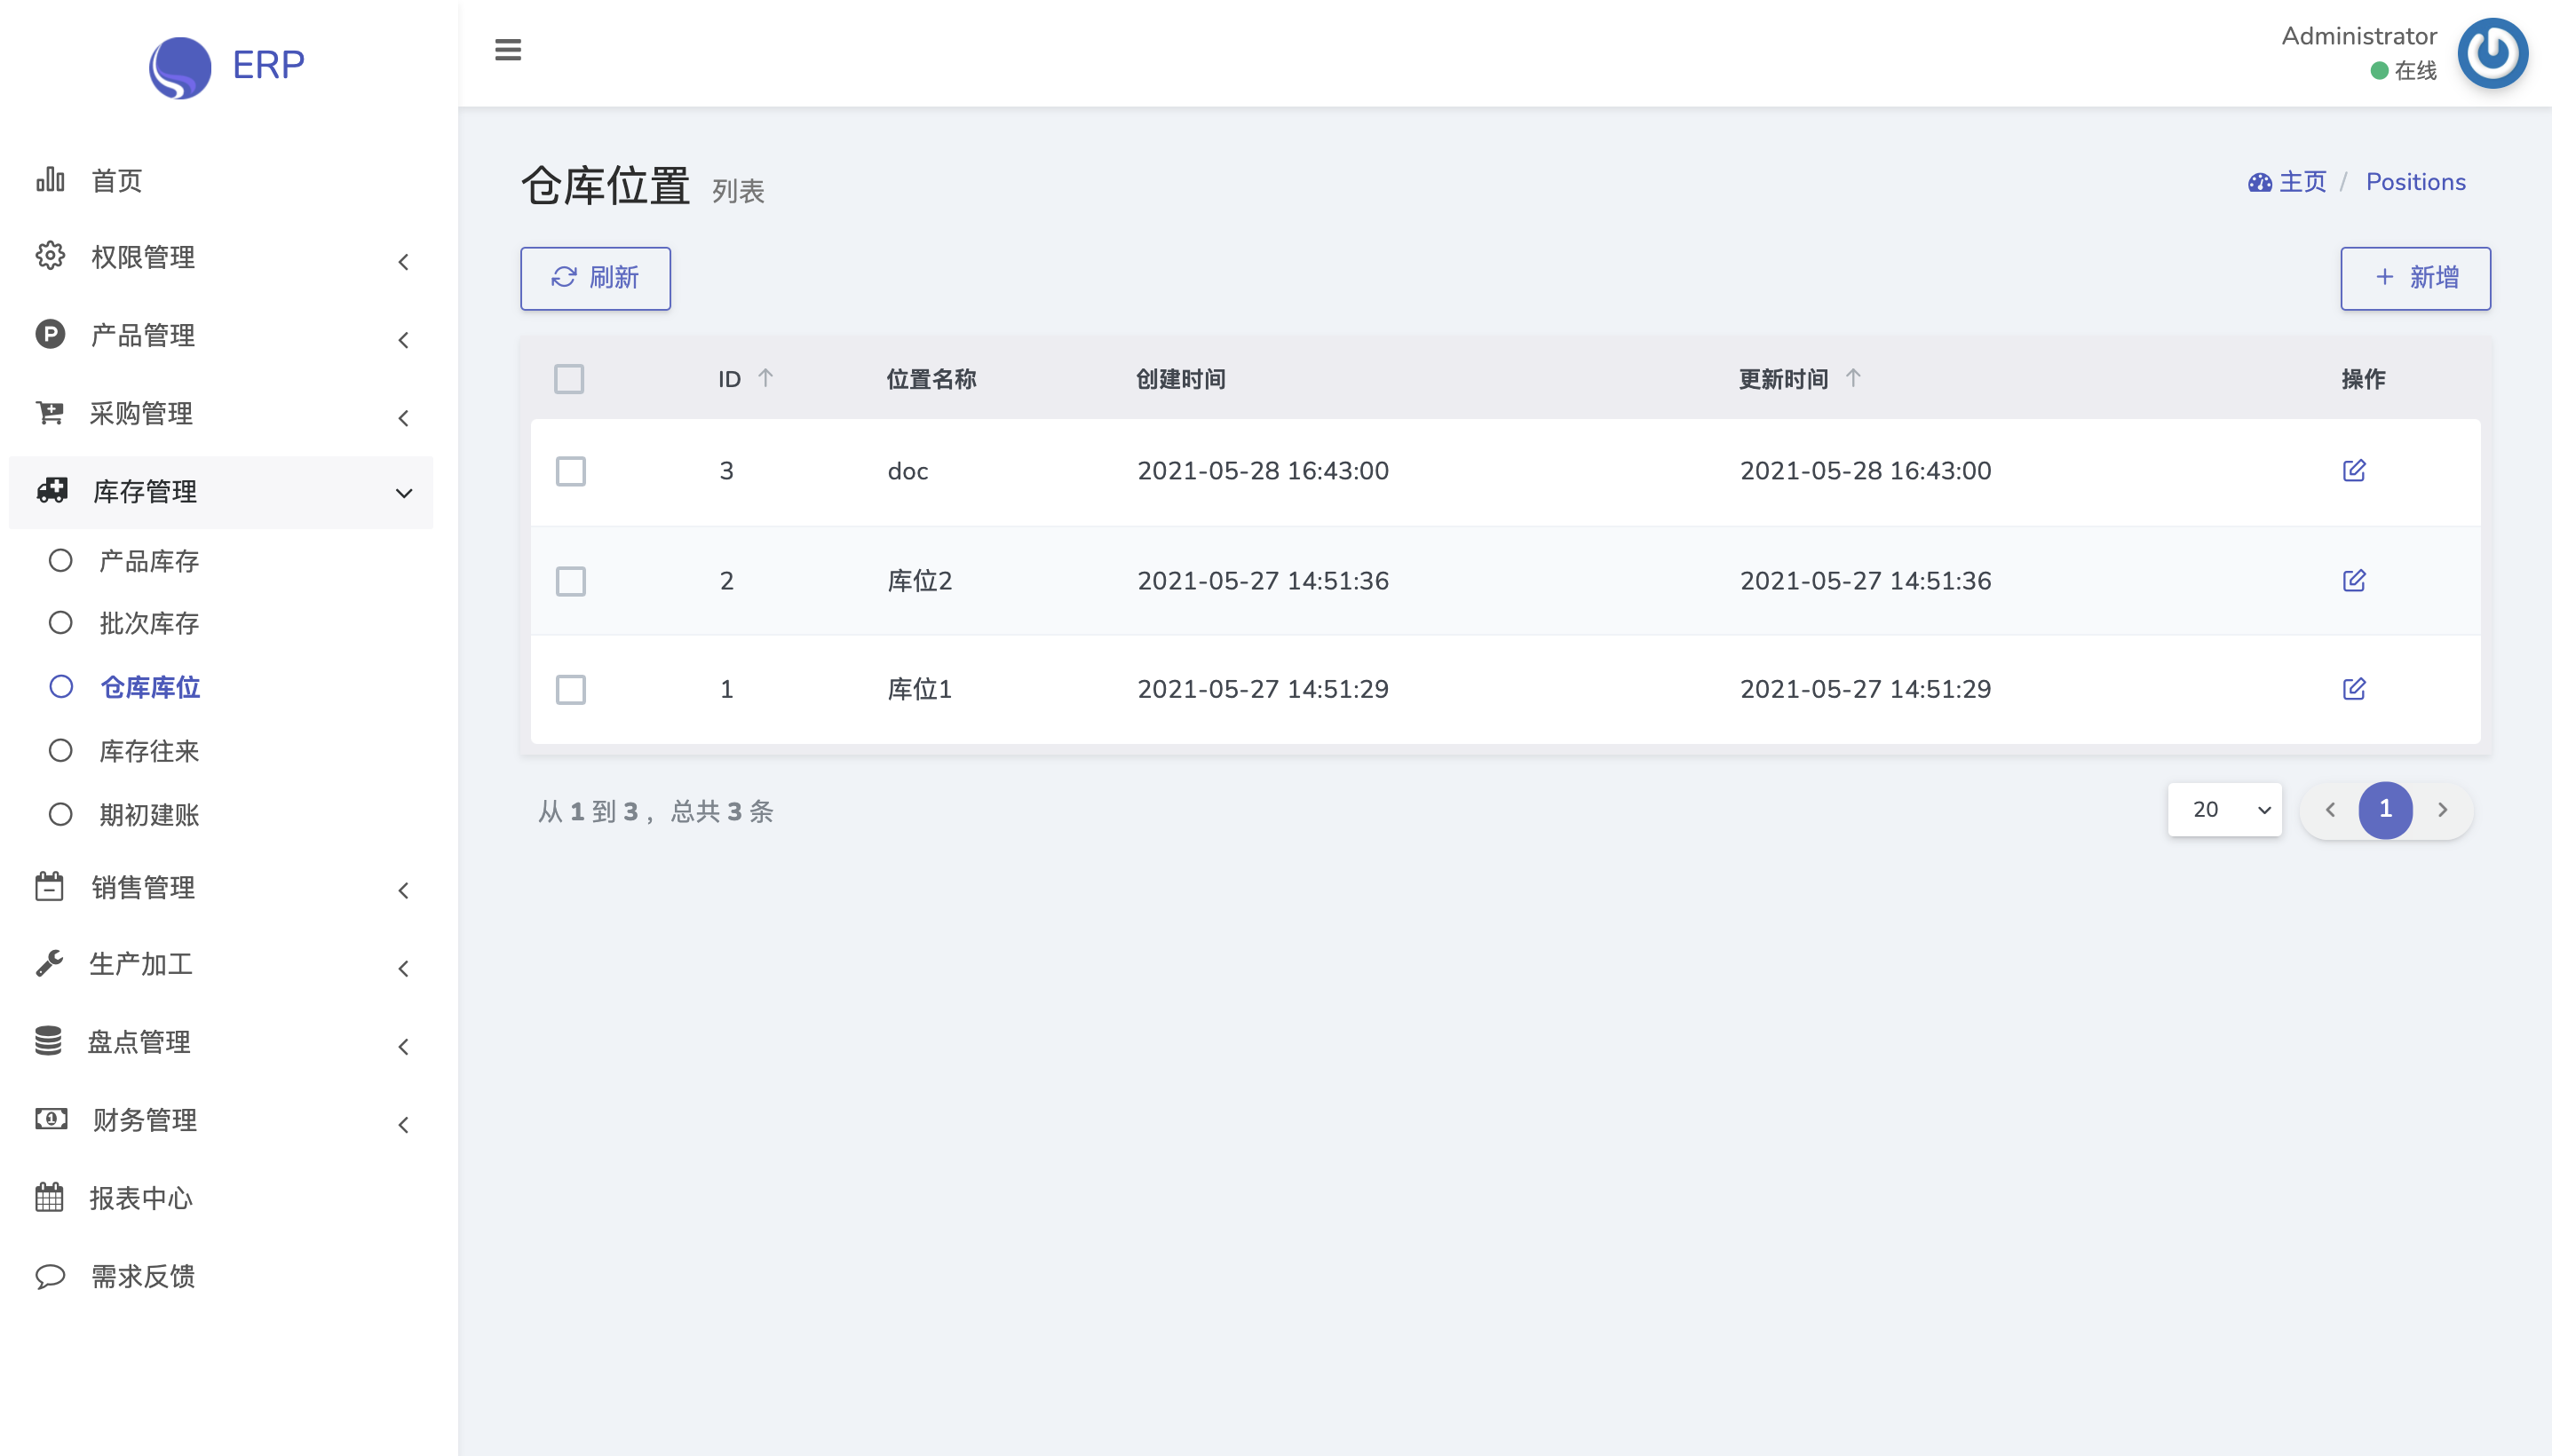Image resolution: width=2552 pixels, height=1456 pixels.
Task: Check the box for row 库位2
Action: 571,581
